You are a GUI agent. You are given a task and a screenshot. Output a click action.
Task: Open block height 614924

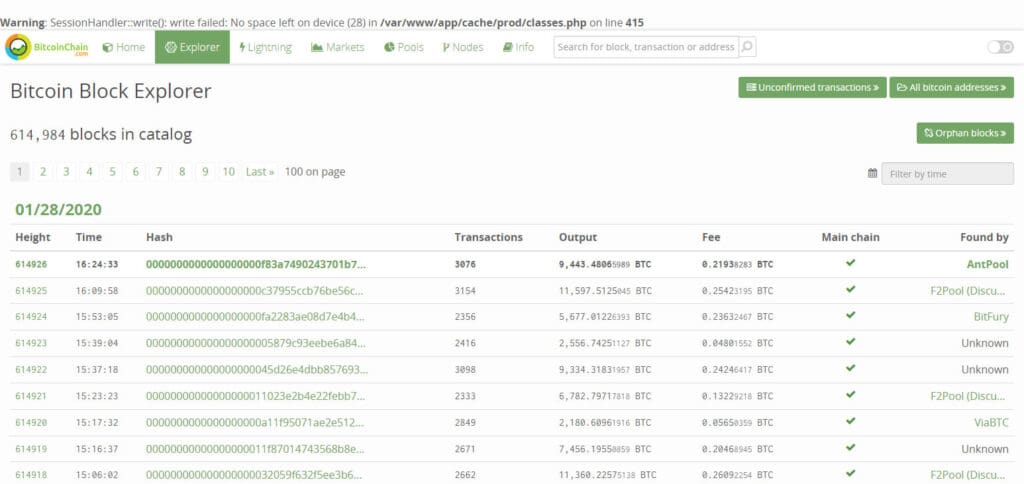pyautogui.click(x=31, y=317)
